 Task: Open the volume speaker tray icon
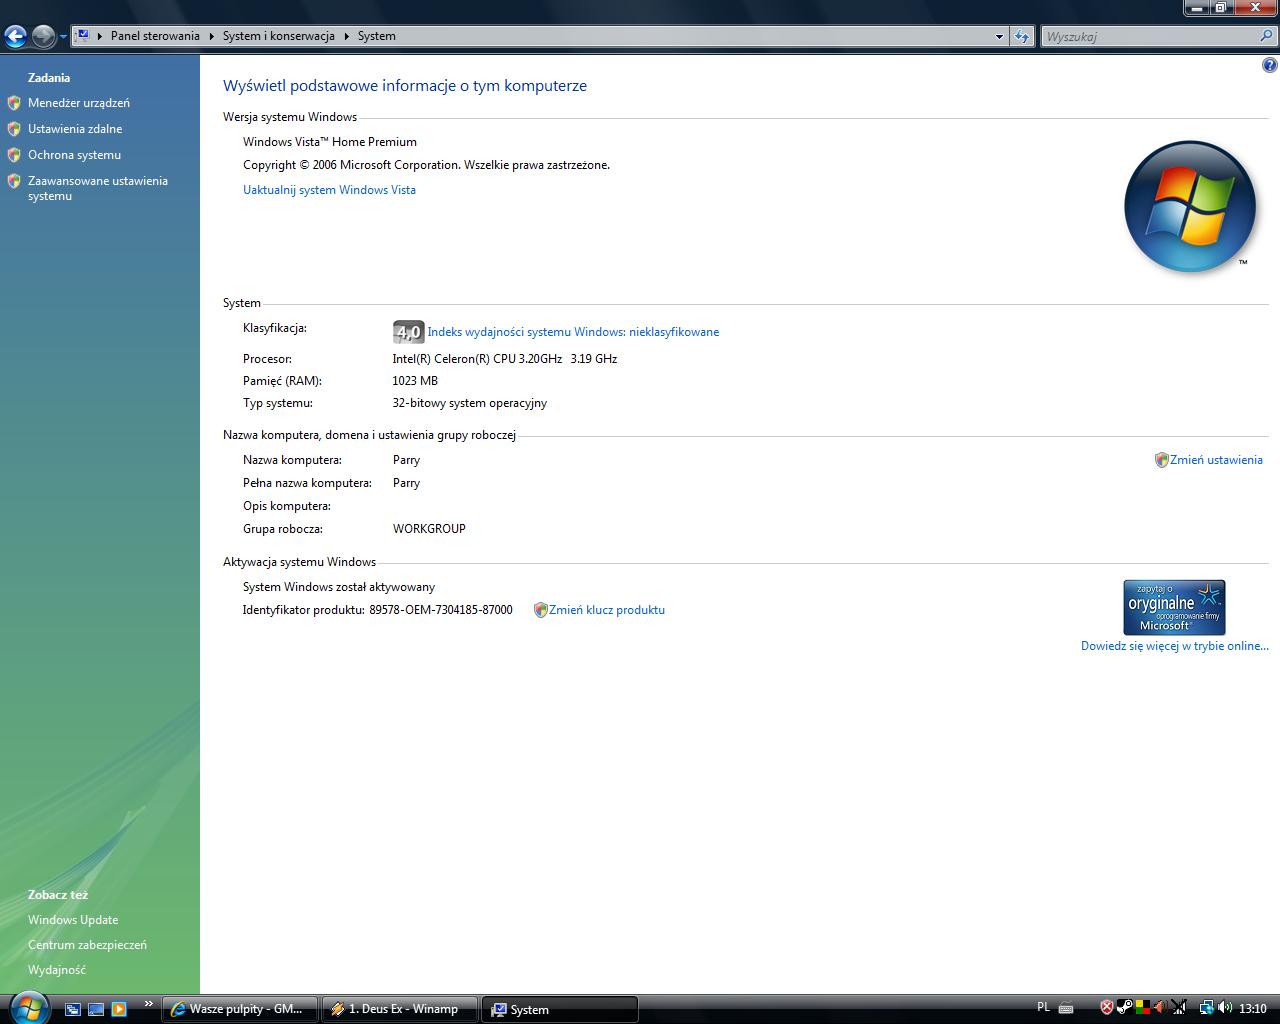click(x=1225, y=1008)
